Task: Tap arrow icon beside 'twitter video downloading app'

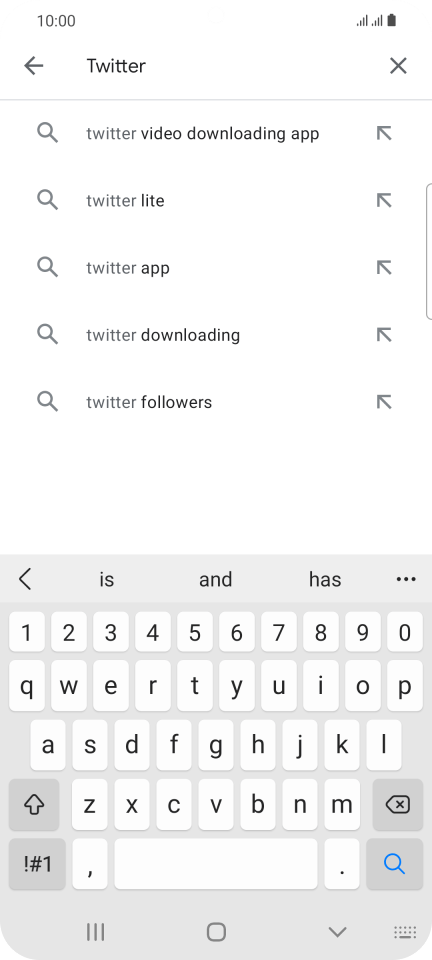Action: coord(384,133)
